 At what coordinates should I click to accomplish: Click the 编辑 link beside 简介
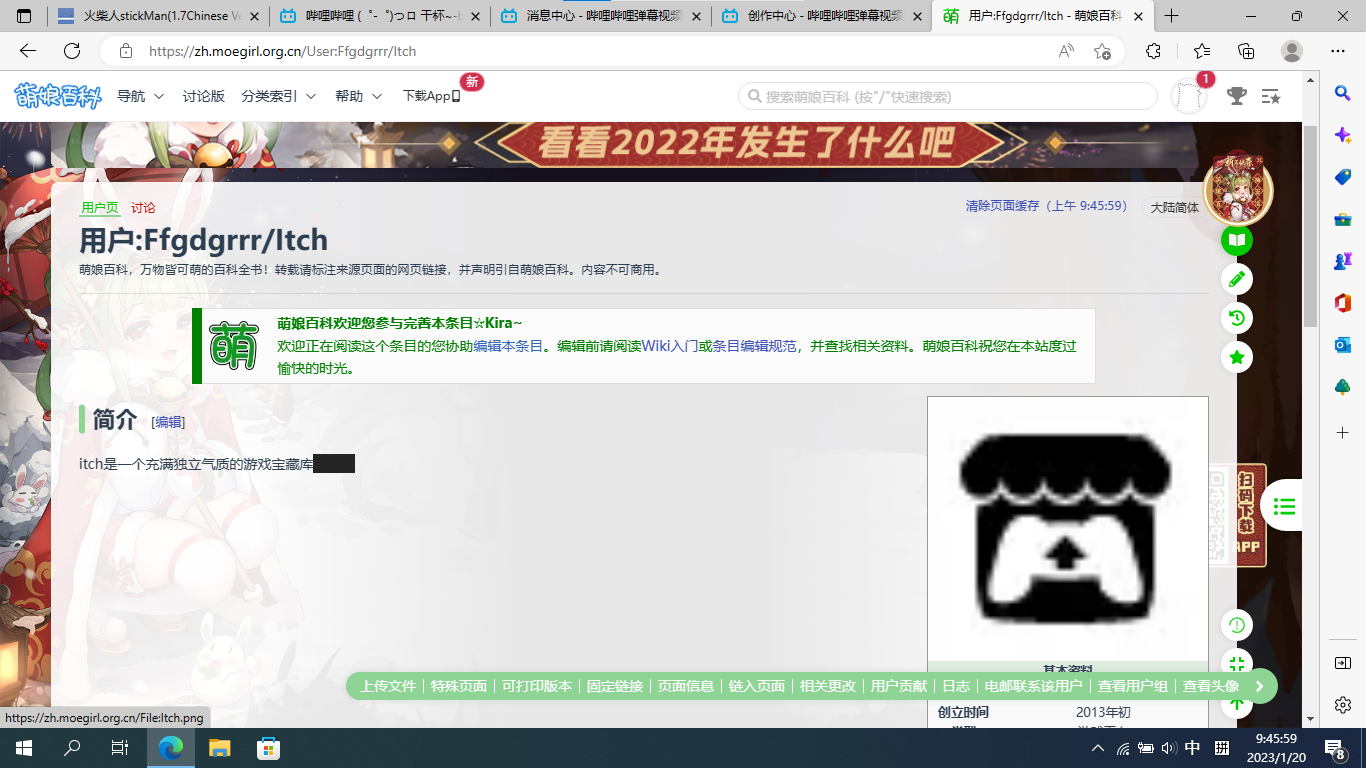(168, 422)
